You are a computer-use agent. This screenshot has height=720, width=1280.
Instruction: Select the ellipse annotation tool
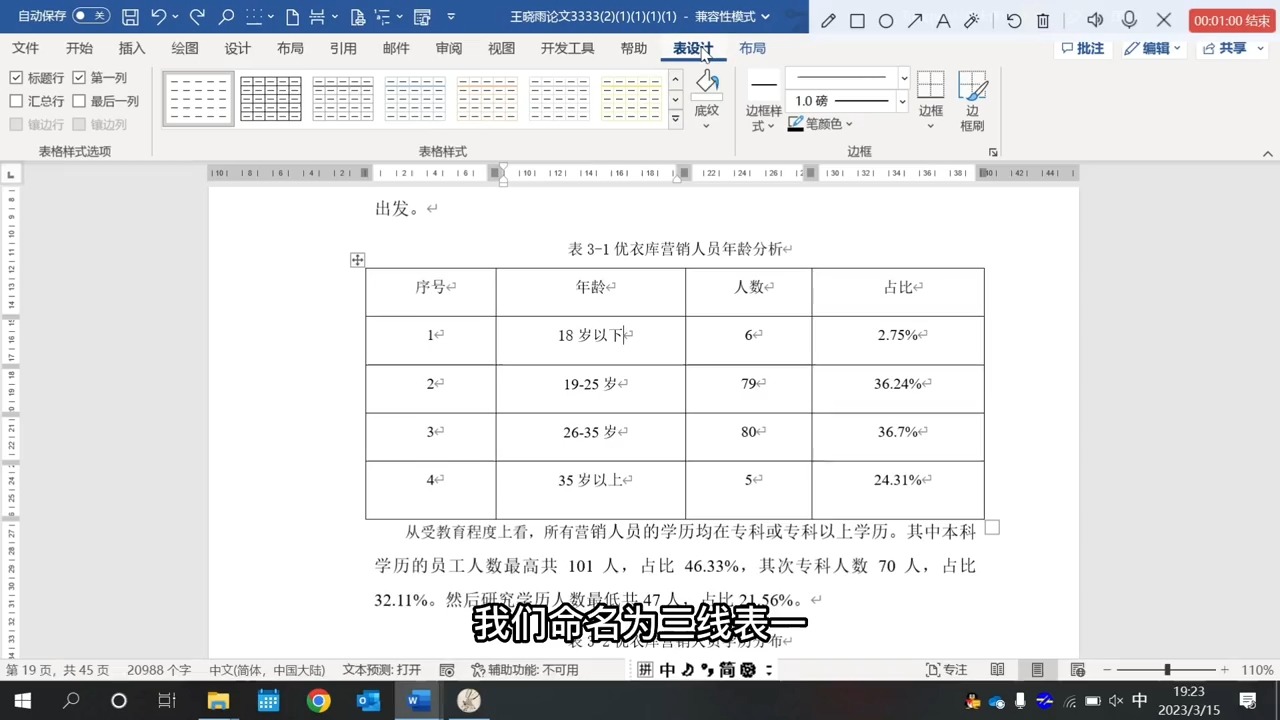click(x=886, y=20)
